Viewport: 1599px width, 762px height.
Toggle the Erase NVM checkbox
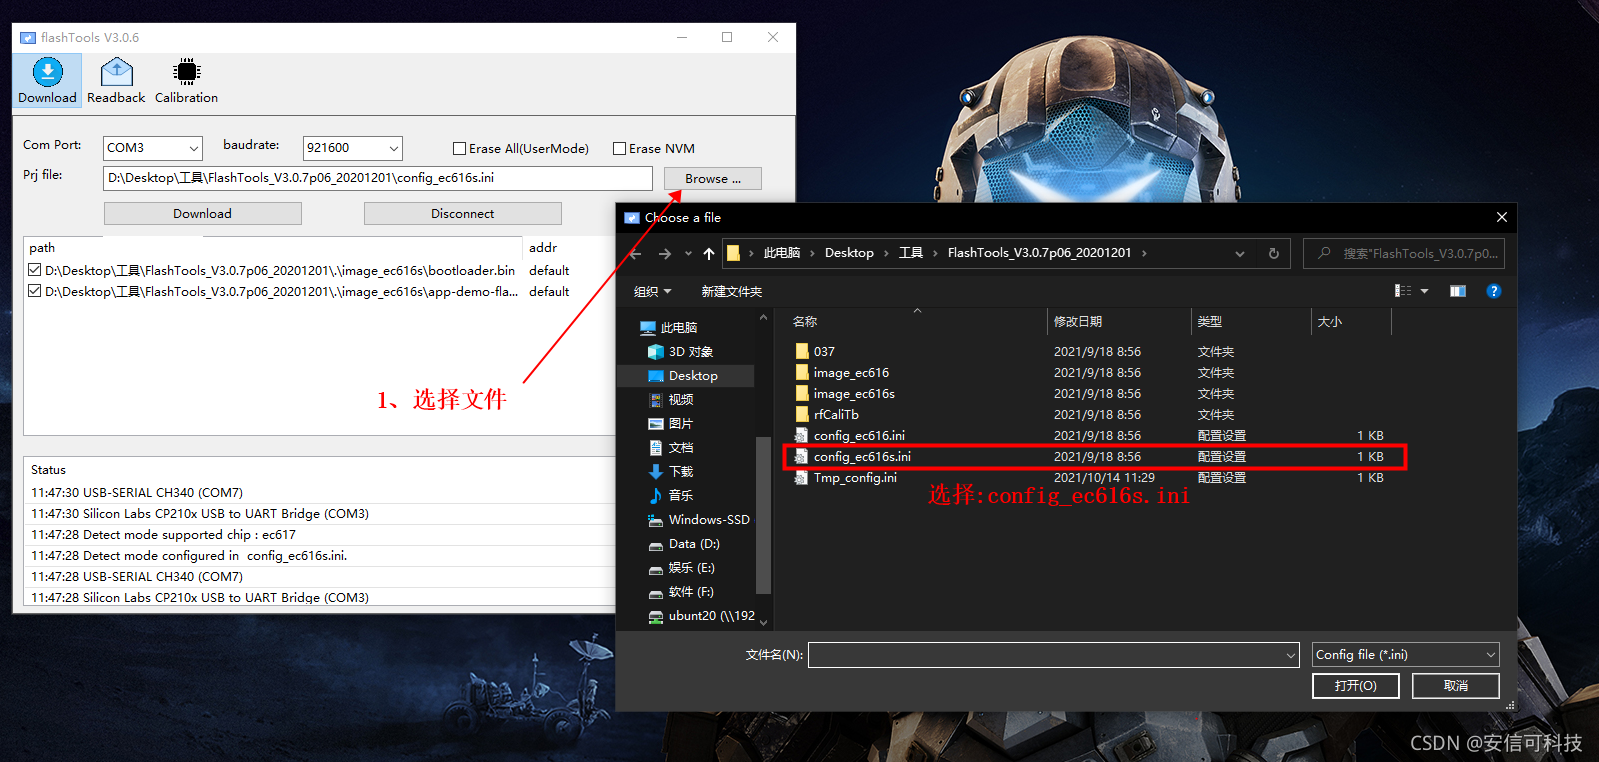[x=619, y=149]
